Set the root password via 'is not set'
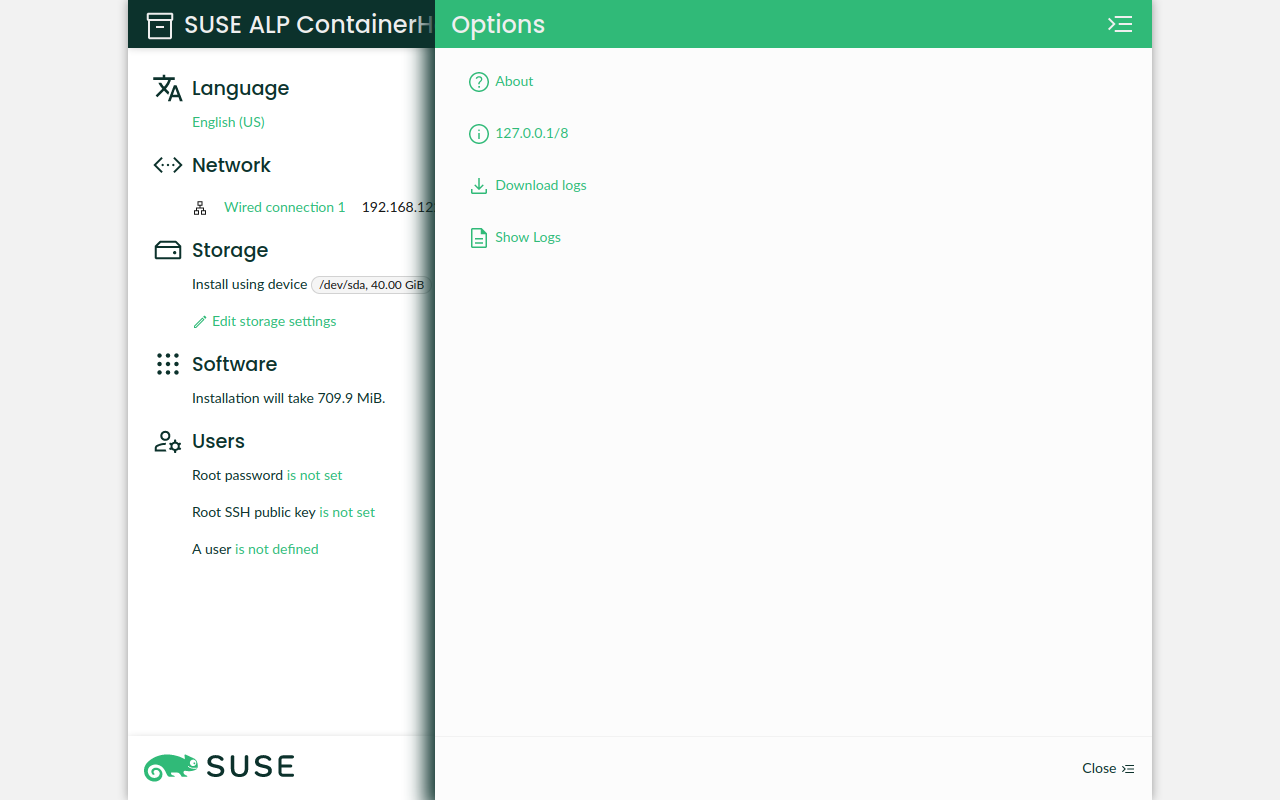 (x=314, y=475)
